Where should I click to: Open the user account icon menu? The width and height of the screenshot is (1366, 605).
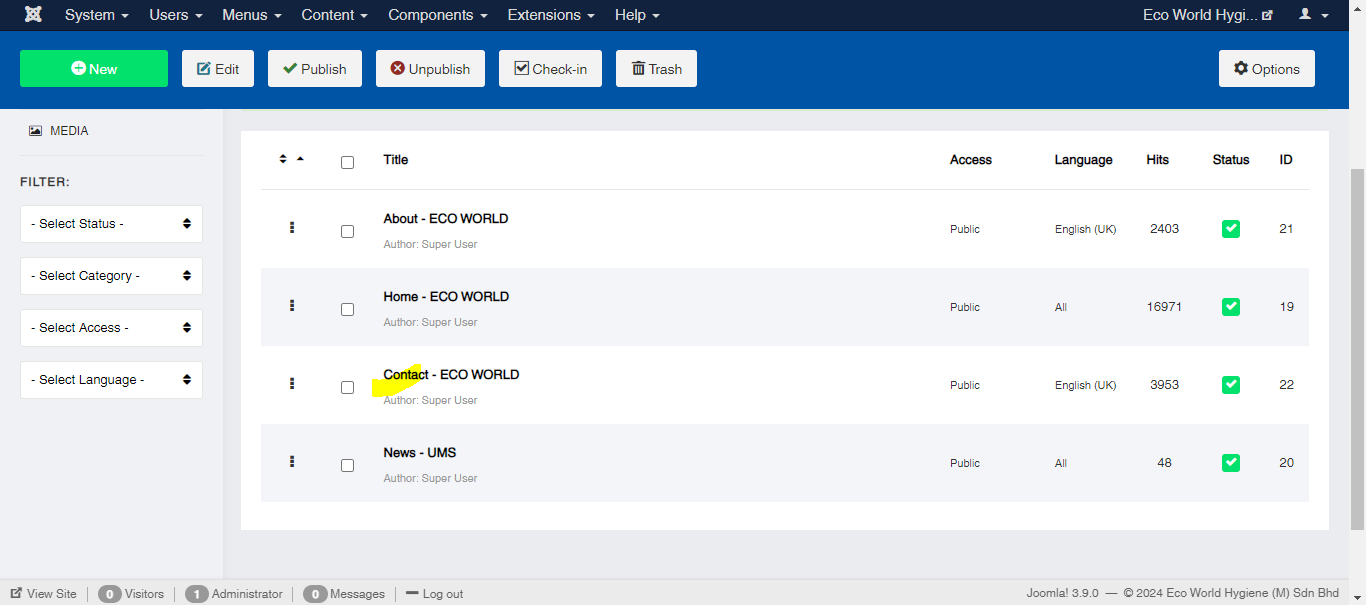tap(1313, 15)
